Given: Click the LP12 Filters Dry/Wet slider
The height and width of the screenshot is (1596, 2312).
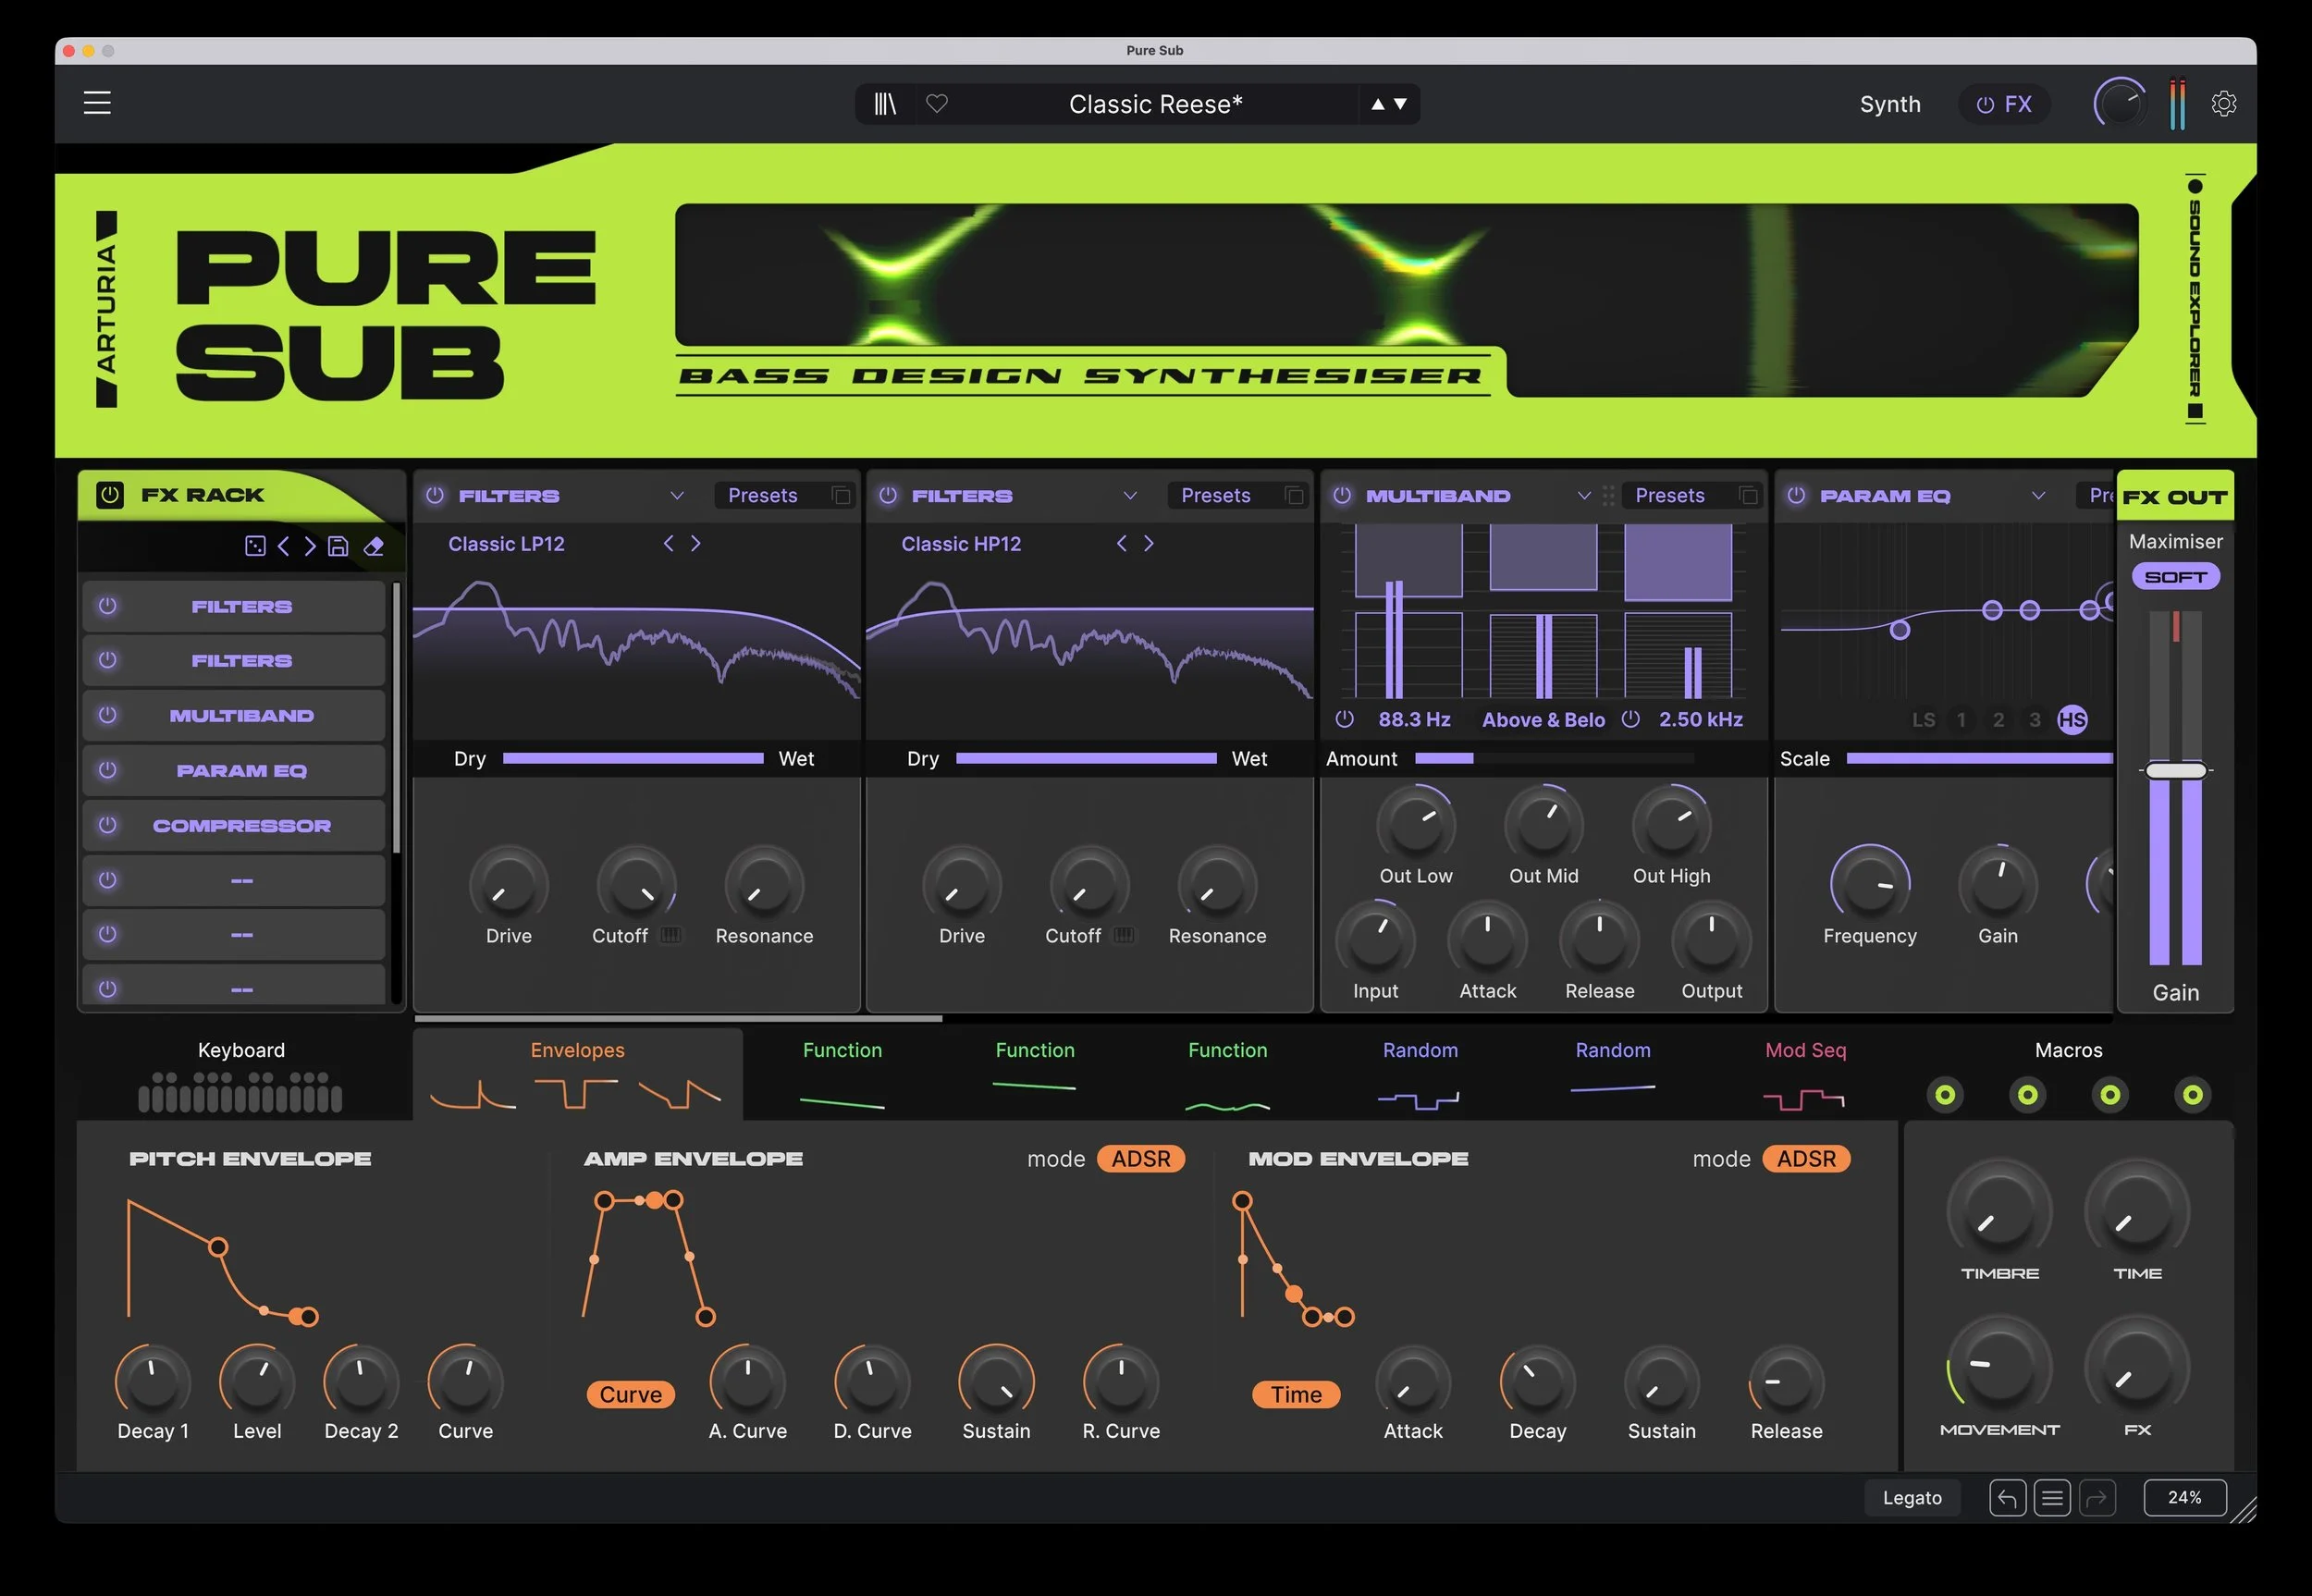Looking at the screenshot, I should tap(633, 759).
